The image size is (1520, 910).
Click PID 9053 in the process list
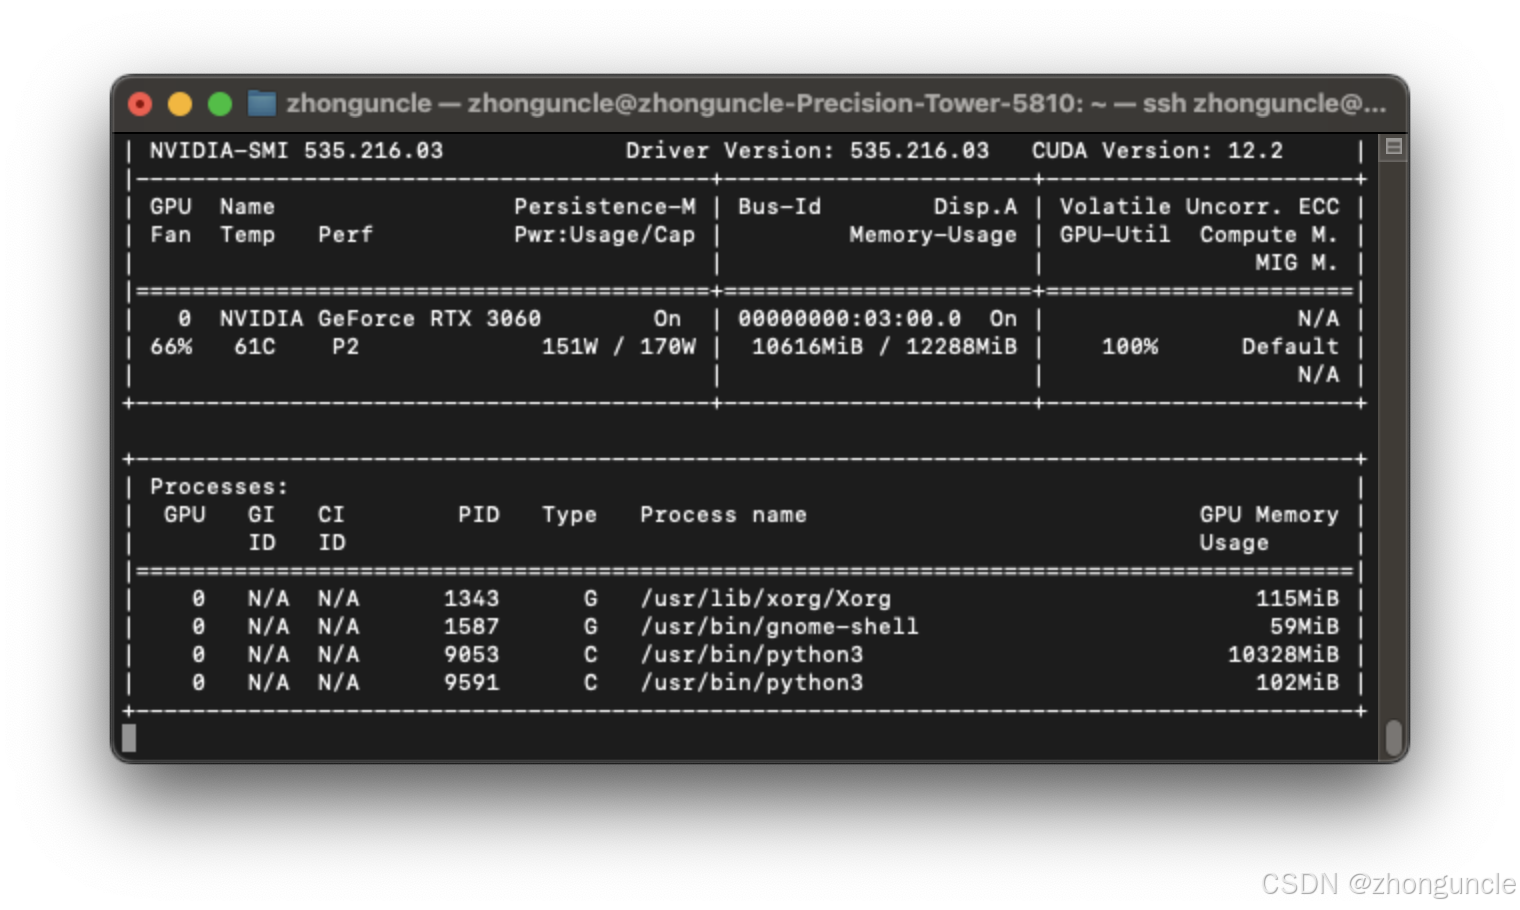471,655
